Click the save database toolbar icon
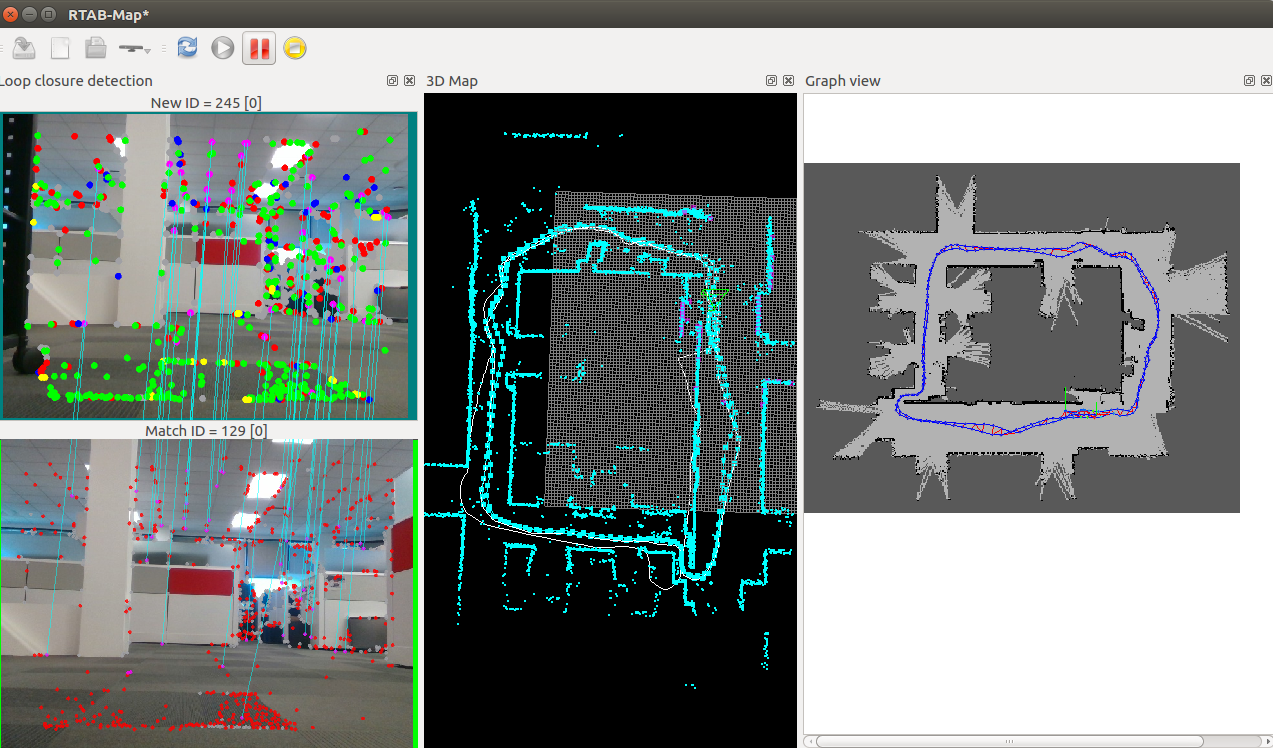1273x748 pixels. click(24, 48)
